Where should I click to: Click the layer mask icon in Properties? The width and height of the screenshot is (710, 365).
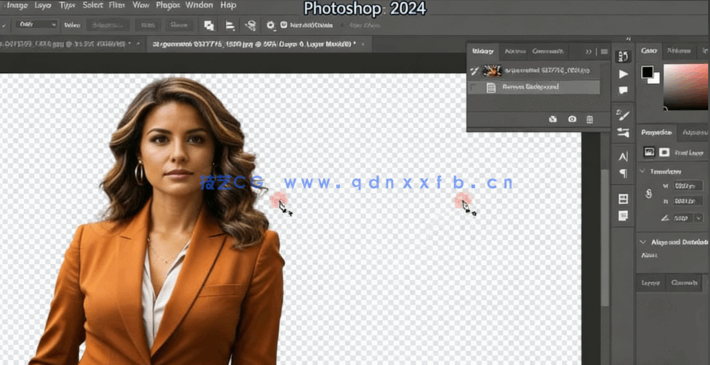664,152
